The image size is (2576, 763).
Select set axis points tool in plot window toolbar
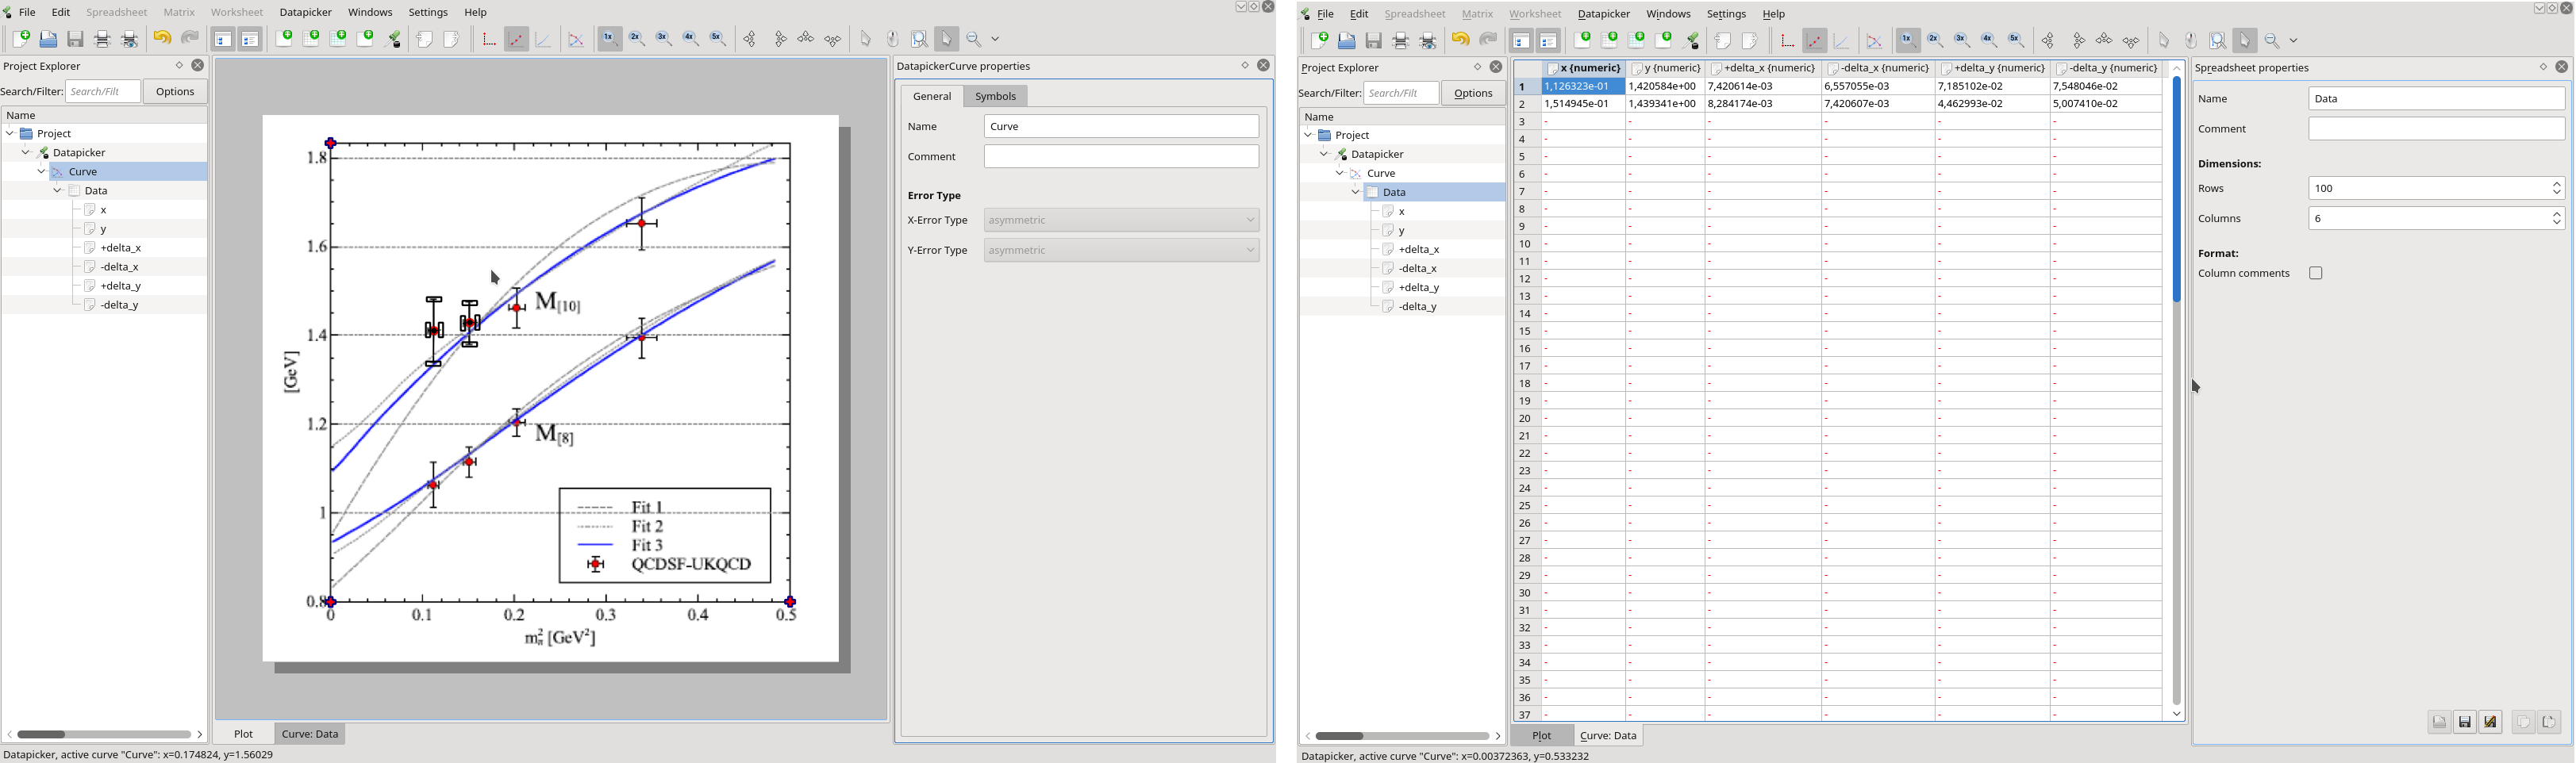coord(489,39)
